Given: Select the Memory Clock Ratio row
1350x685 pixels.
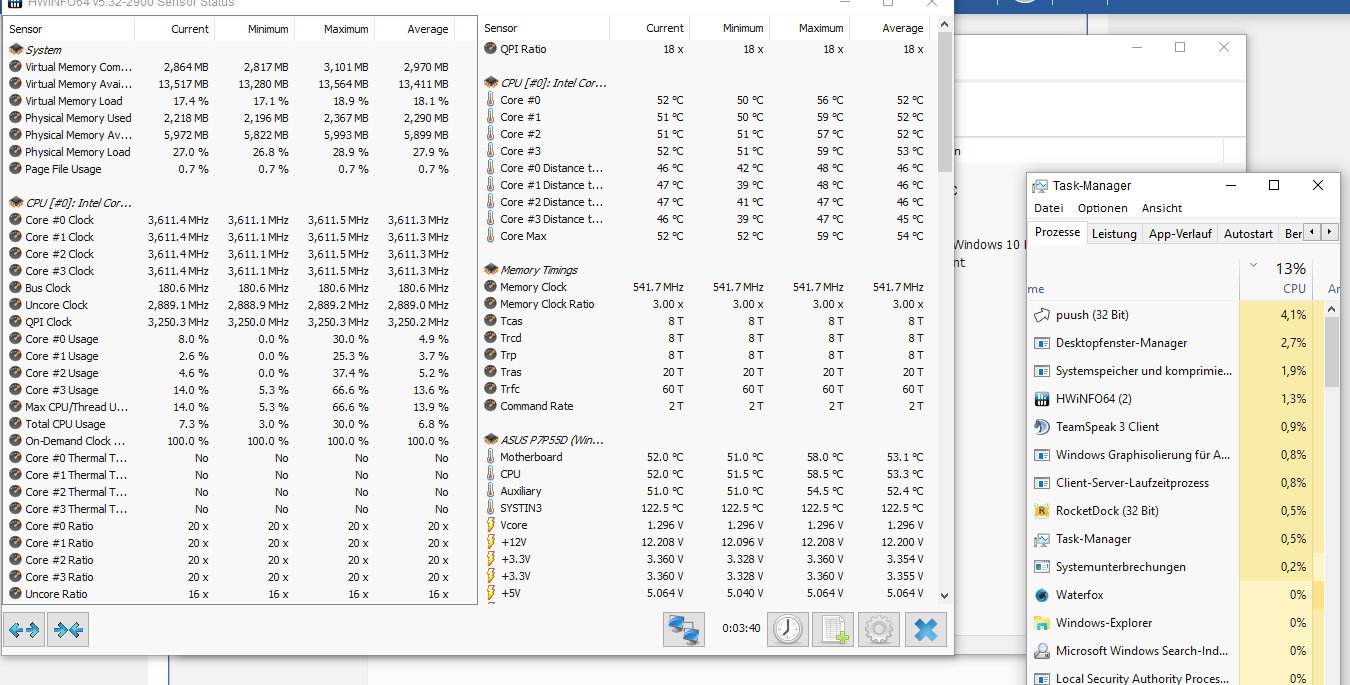Looking at the screenshot, I should point(708,304).
